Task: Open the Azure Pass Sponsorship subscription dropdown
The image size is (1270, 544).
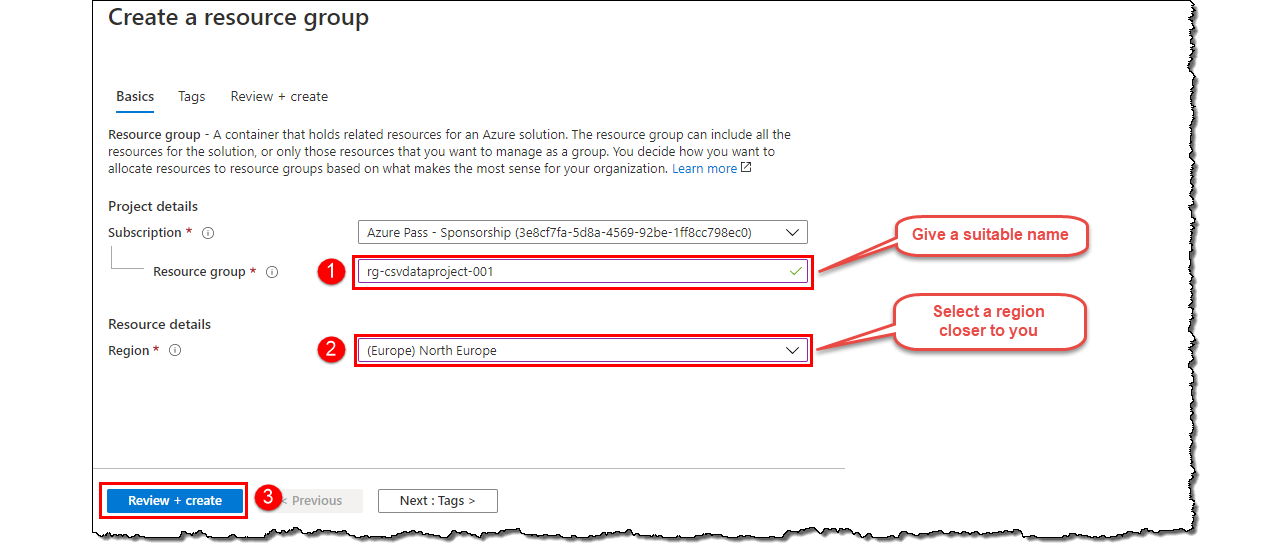Action: click(x=582, y=233)
